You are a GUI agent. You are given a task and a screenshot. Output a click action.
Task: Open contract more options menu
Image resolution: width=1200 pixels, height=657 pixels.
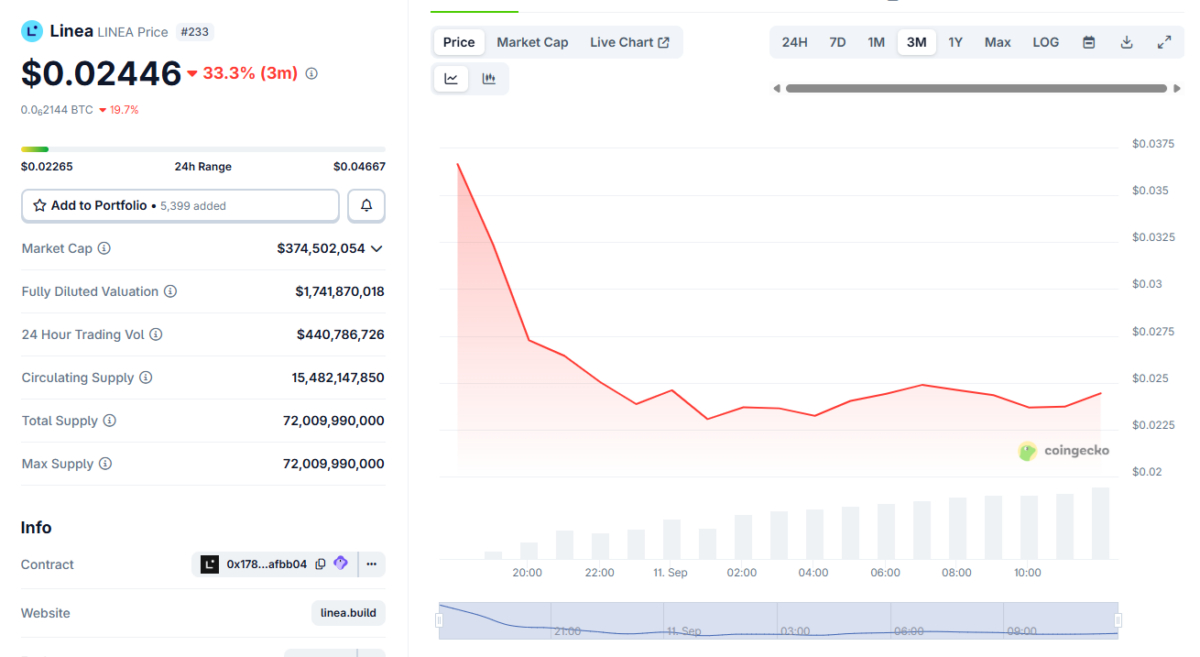pyautogui.click(x=371, y=564)
